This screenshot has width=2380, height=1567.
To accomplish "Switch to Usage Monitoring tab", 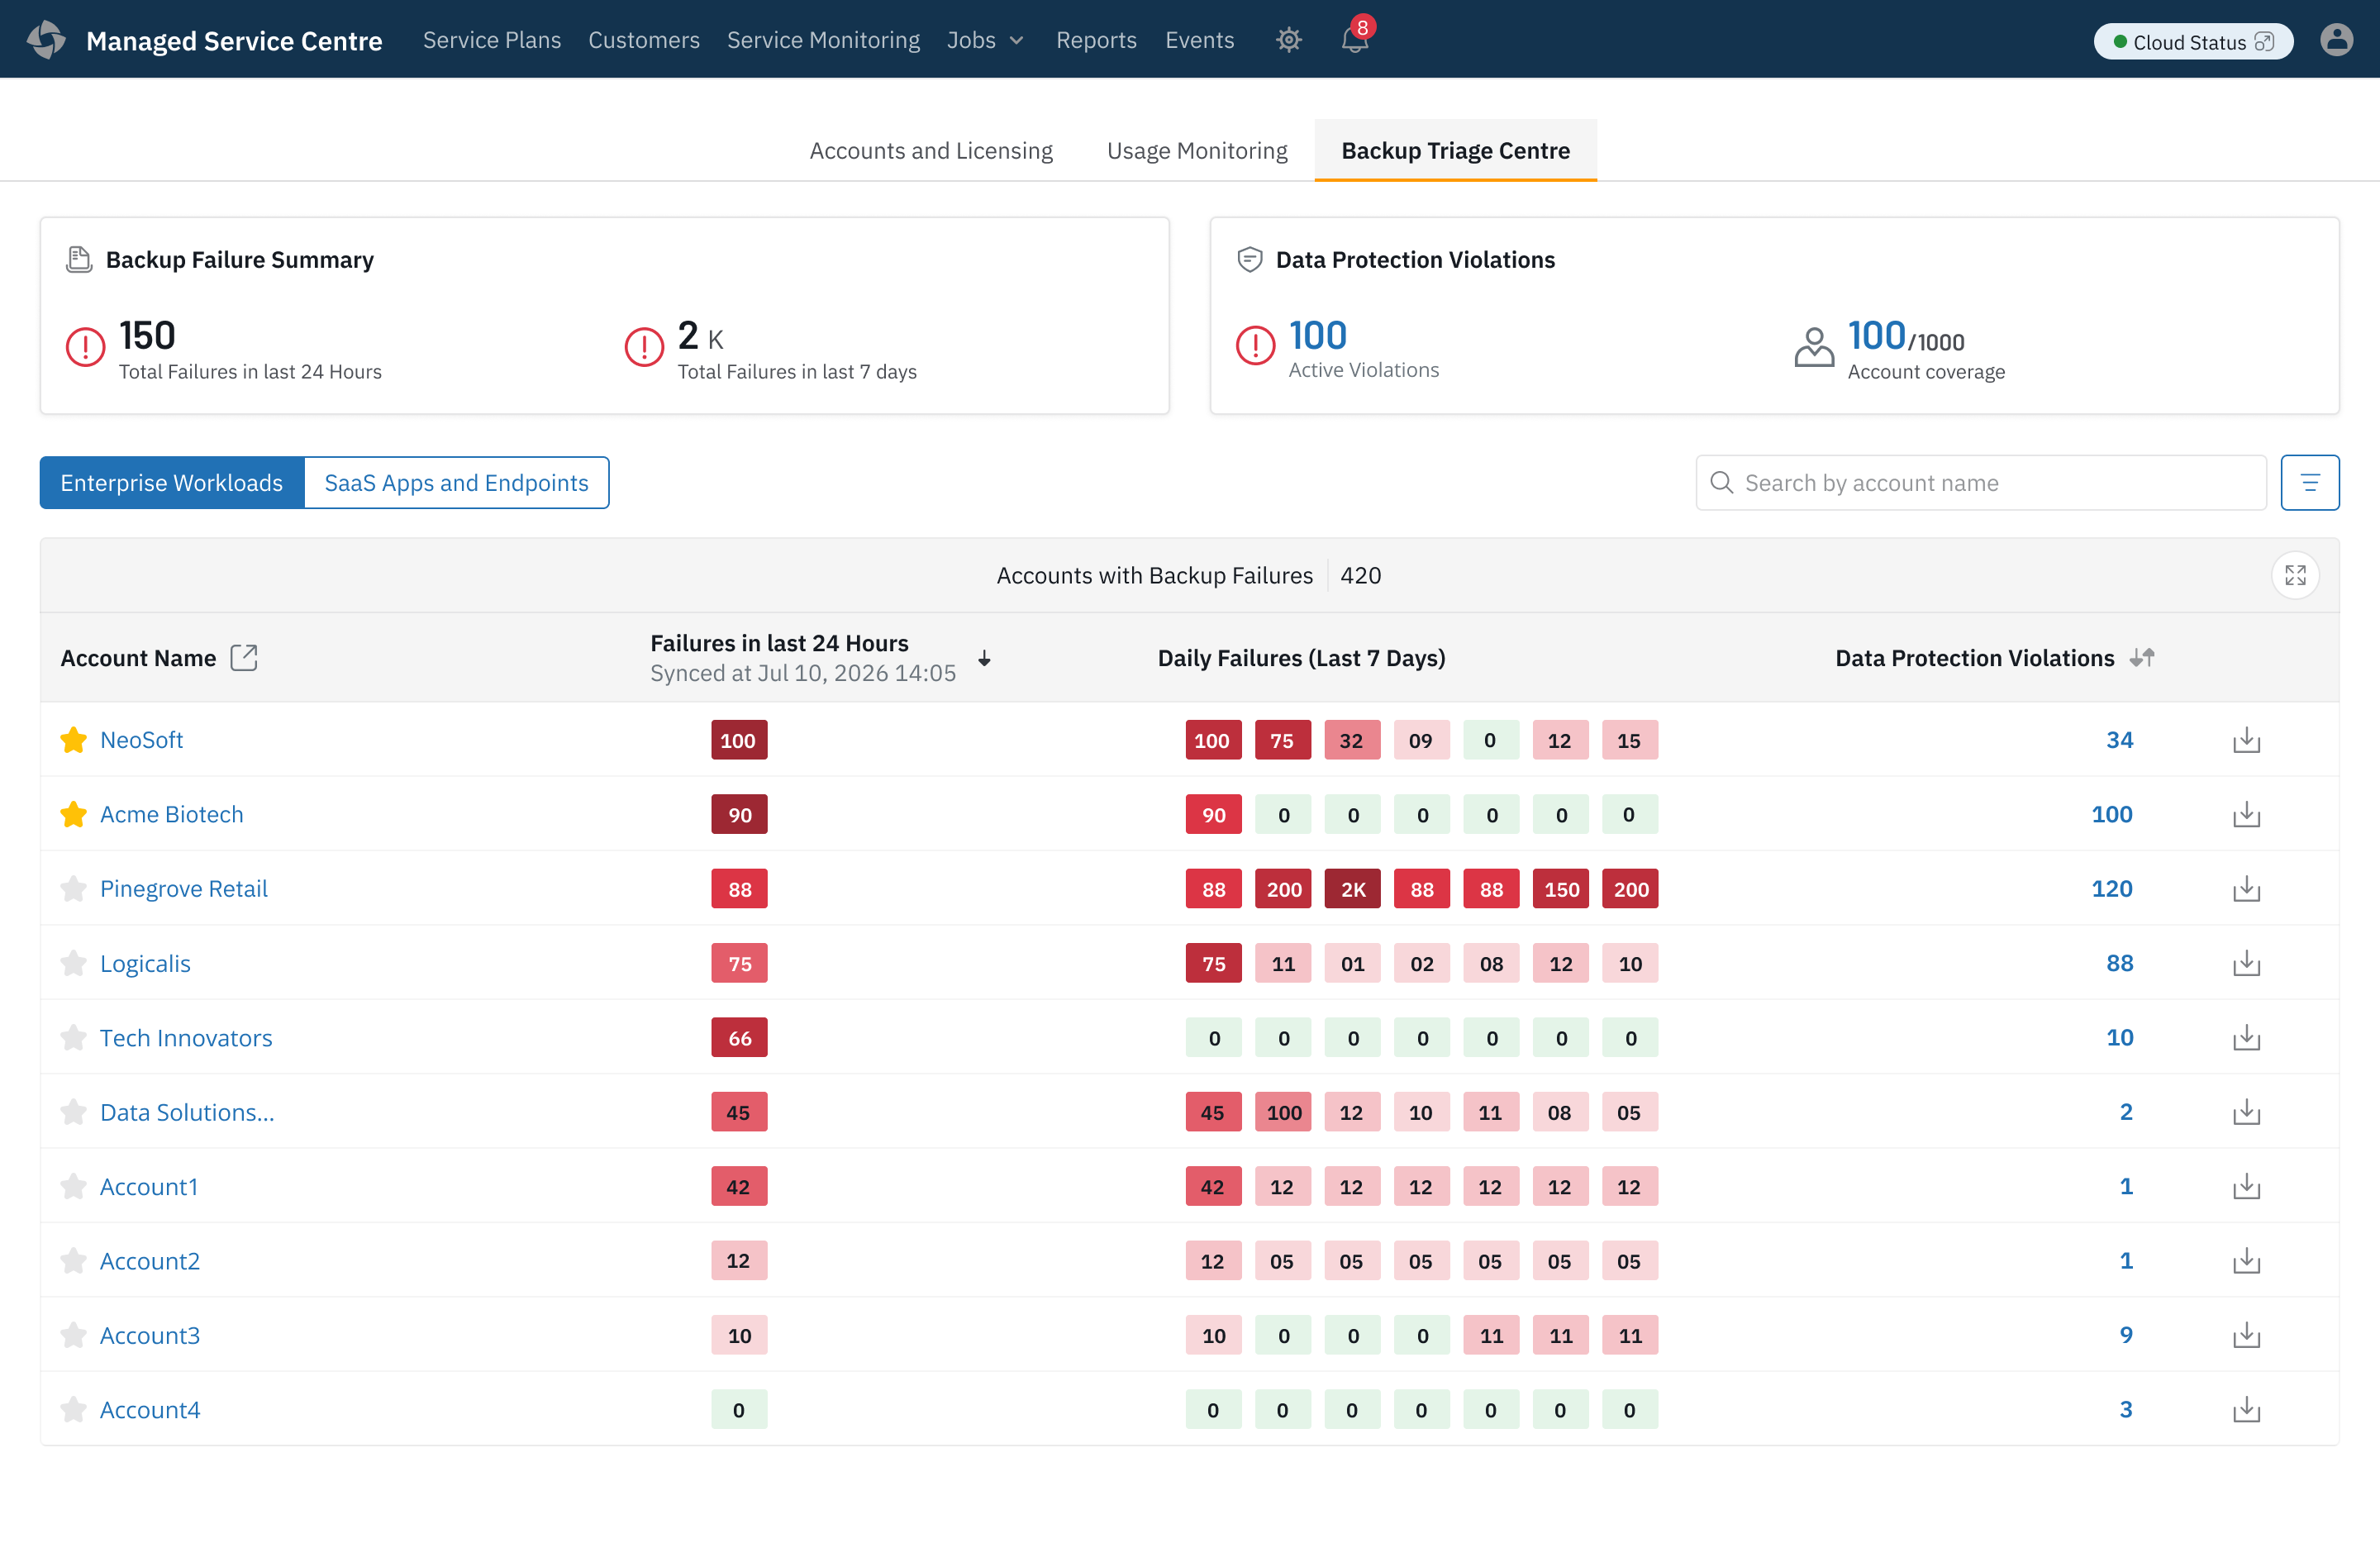I will coord(1197,150).
